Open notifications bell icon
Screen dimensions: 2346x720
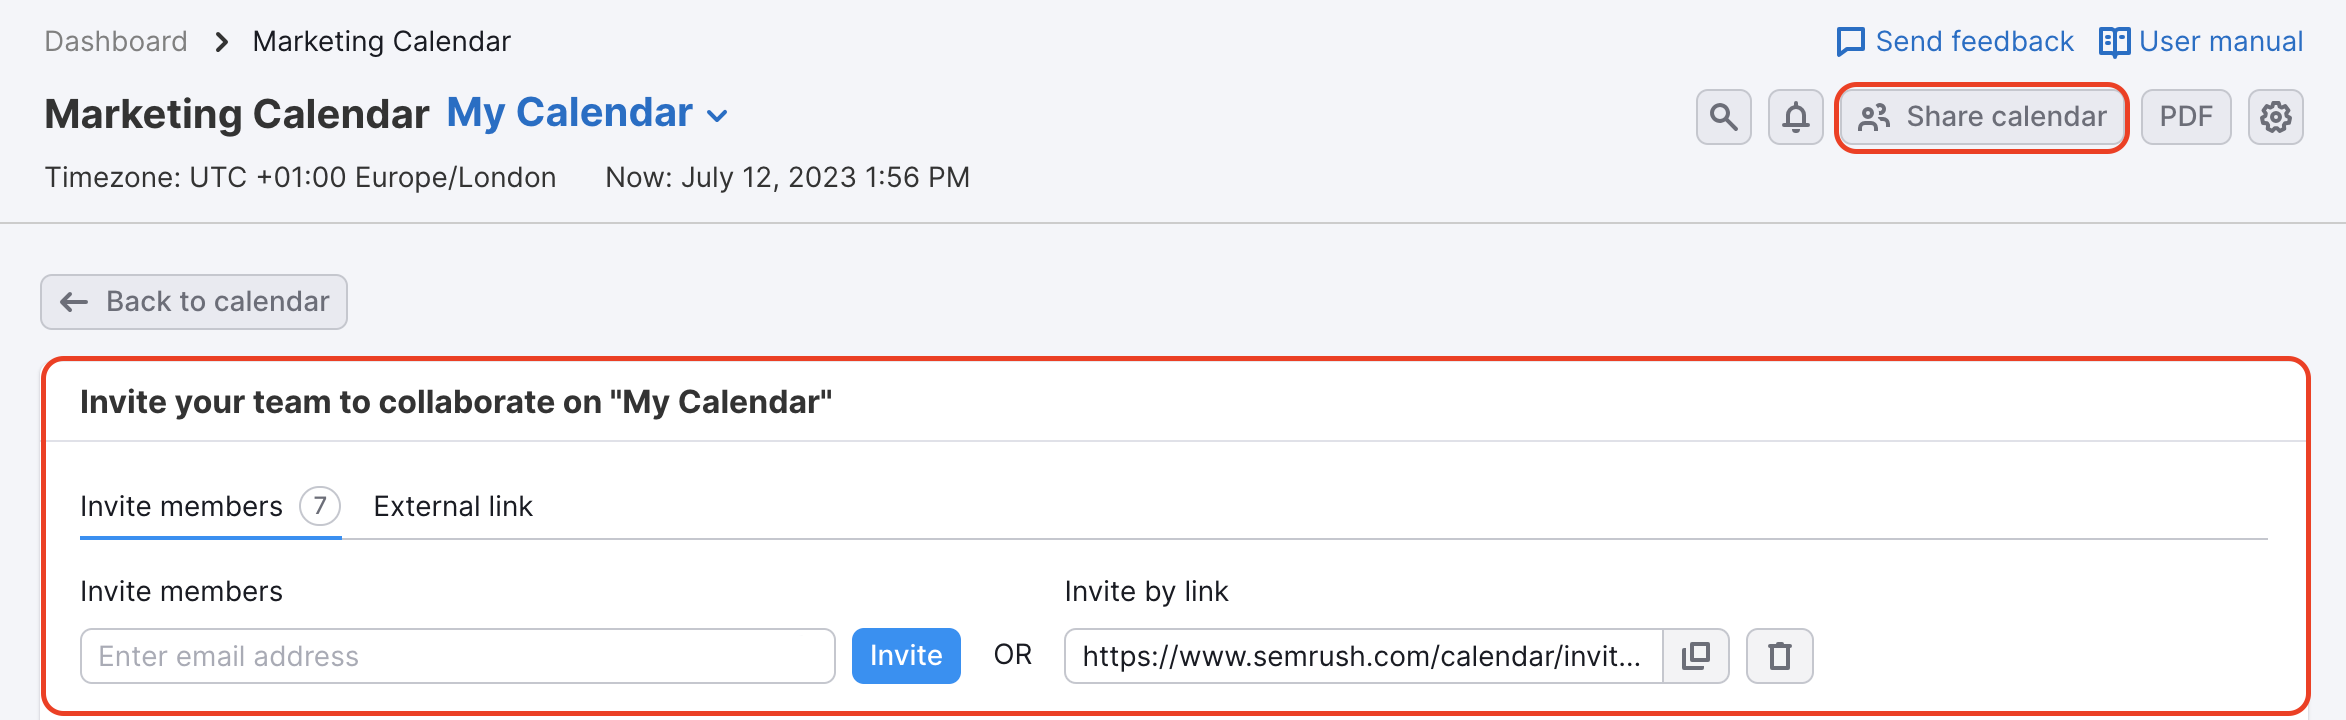coord(1795,117)
